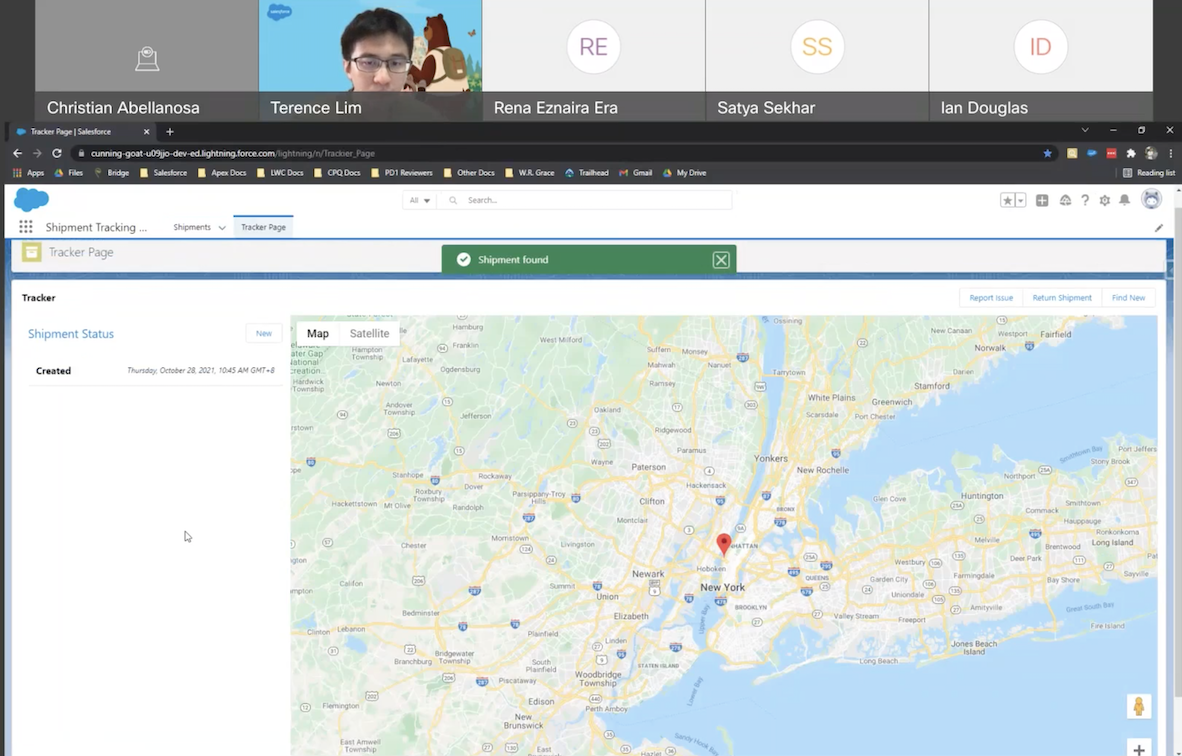The image size is (1182, 756).
Task: Switch map to Satellite view
Action: [369, 333]
